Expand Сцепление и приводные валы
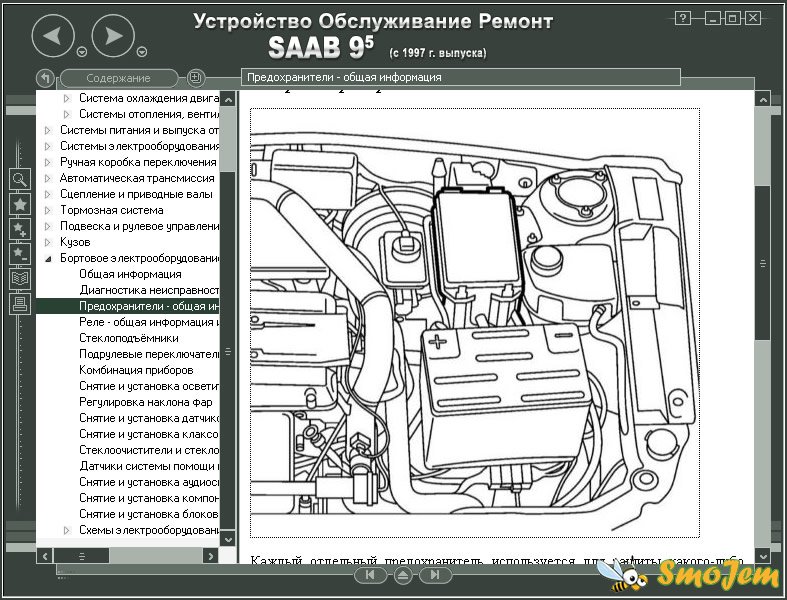Viewport: 787px width, 600px height. point(48,194)
